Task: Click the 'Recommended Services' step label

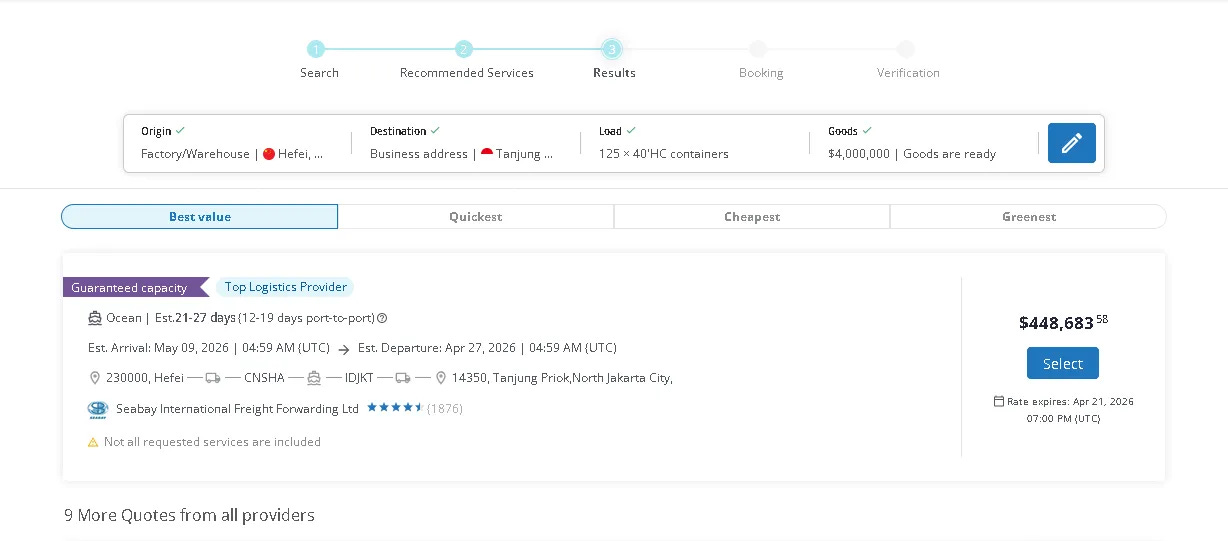Action: click(x=467, y=73)
